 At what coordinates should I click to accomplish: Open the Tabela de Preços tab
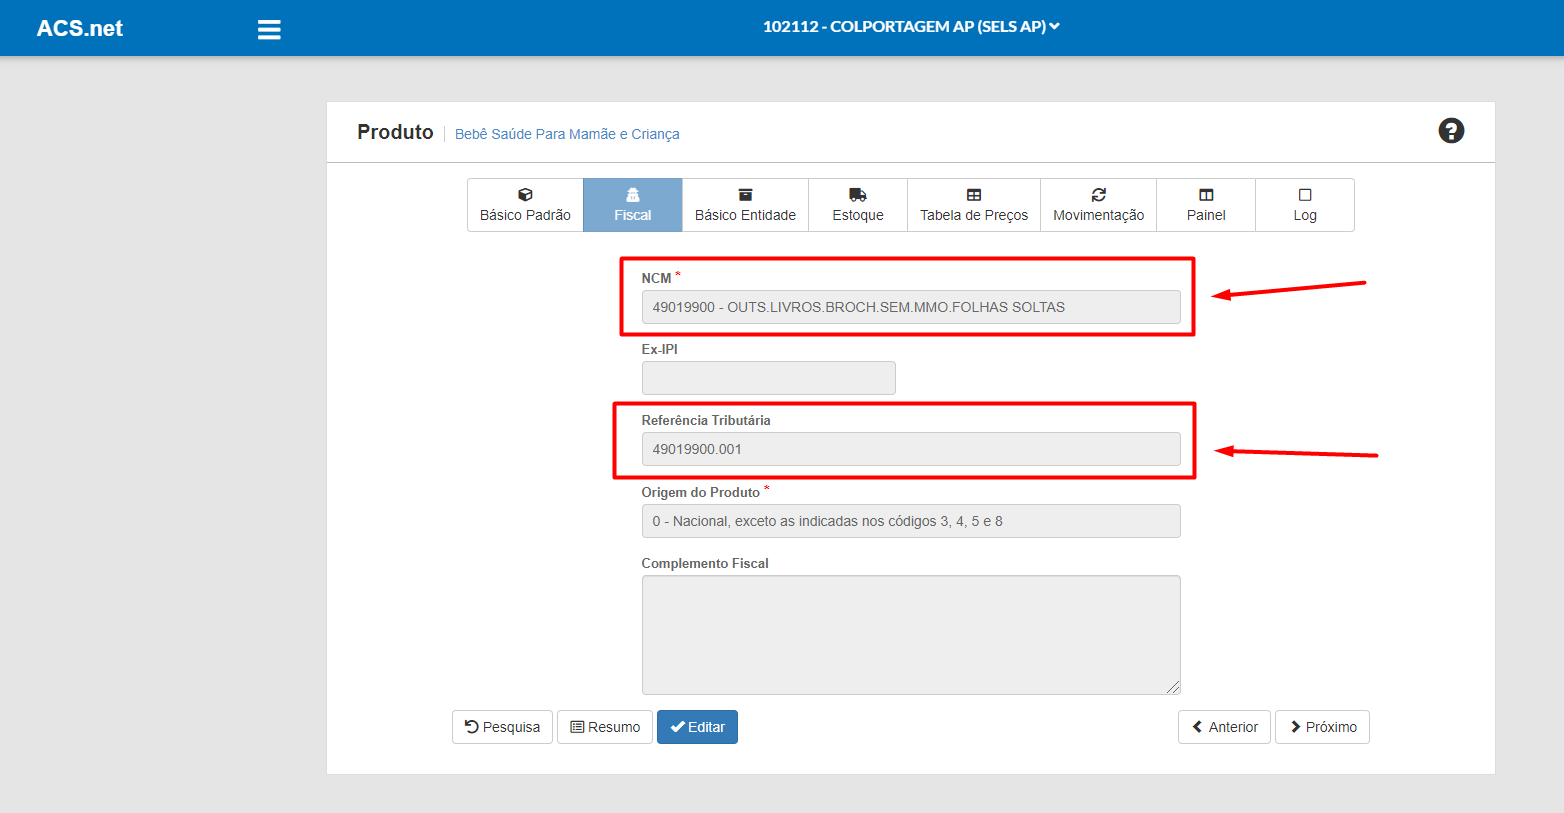coord(974,205)
